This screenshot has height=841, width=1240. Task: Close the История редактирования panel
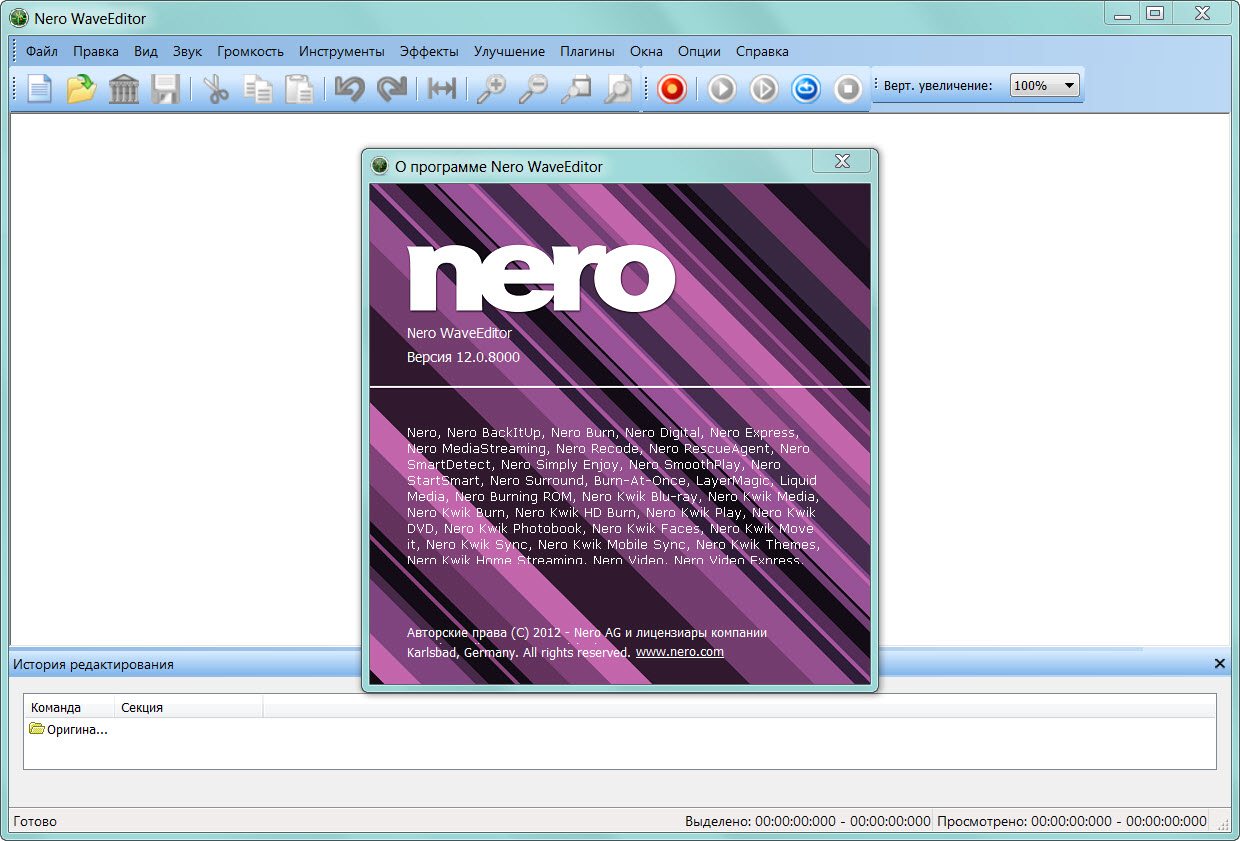[1219, 664]
